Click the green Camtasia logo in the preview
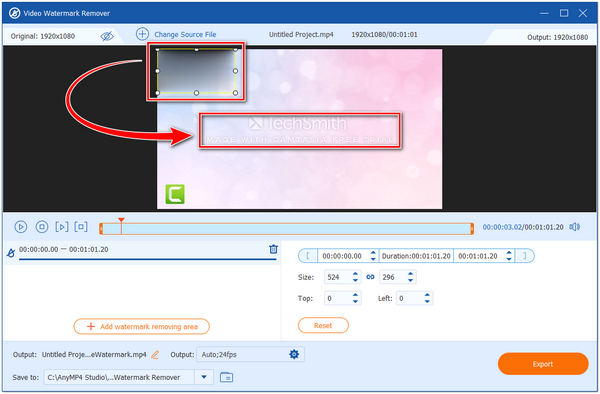600x394 pixels. (175, 194)
